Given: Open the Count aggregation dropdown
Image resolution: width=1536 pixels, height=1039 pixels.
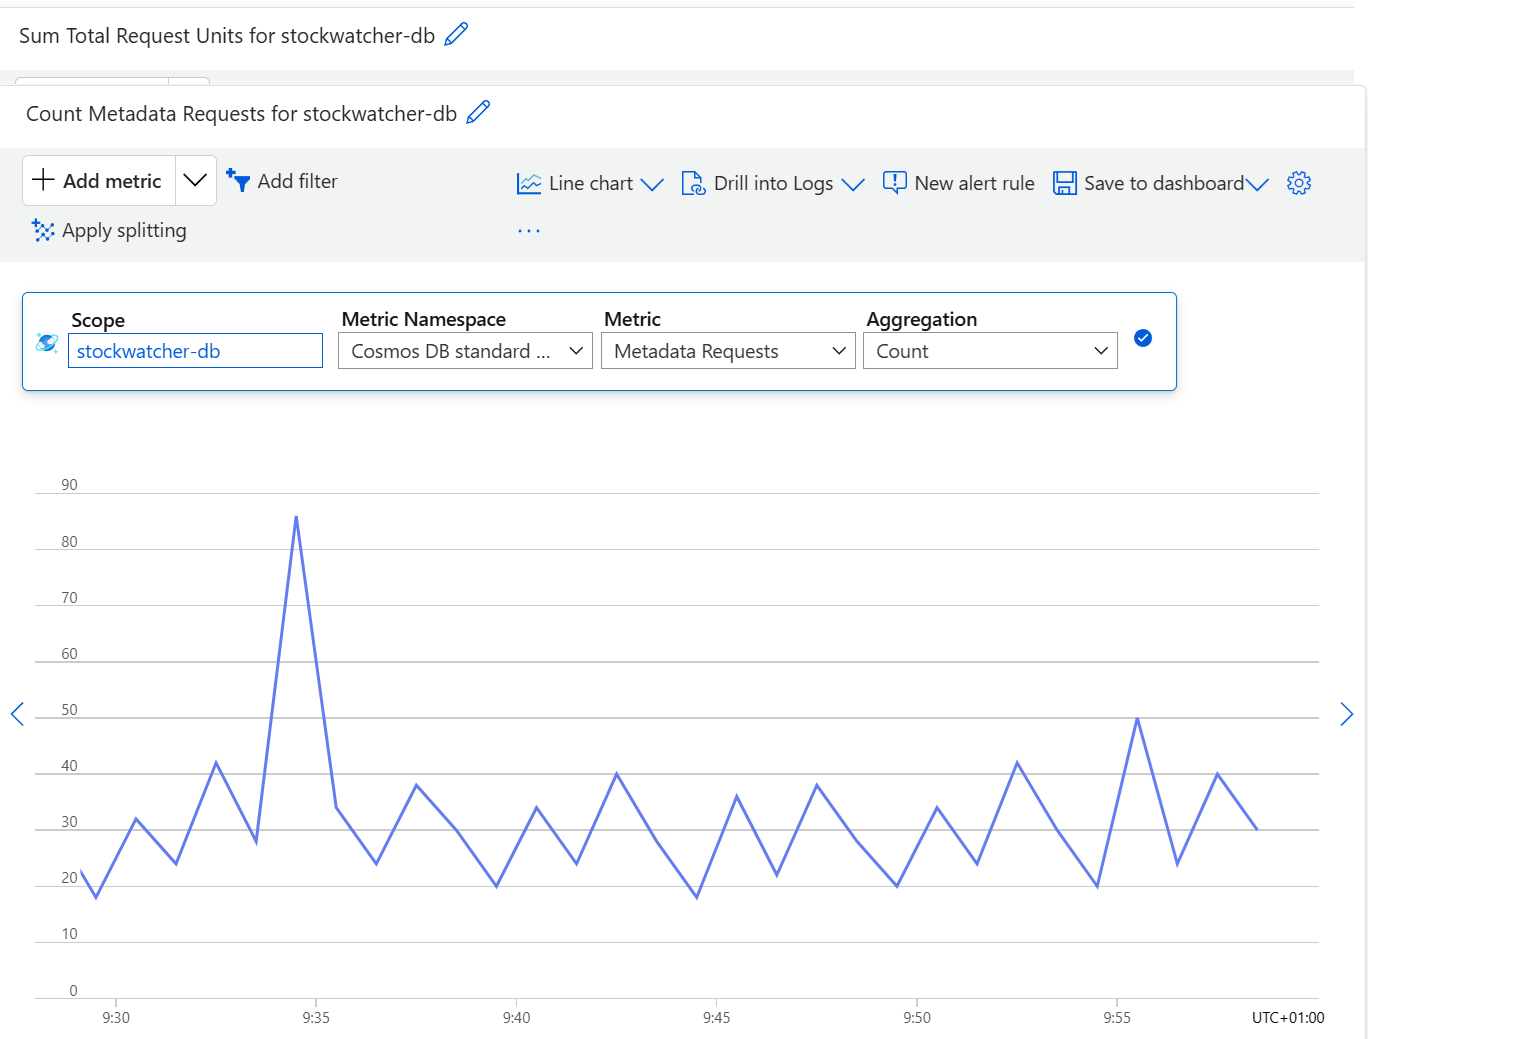Looking at the screenshot, I should tap(990, 351).
